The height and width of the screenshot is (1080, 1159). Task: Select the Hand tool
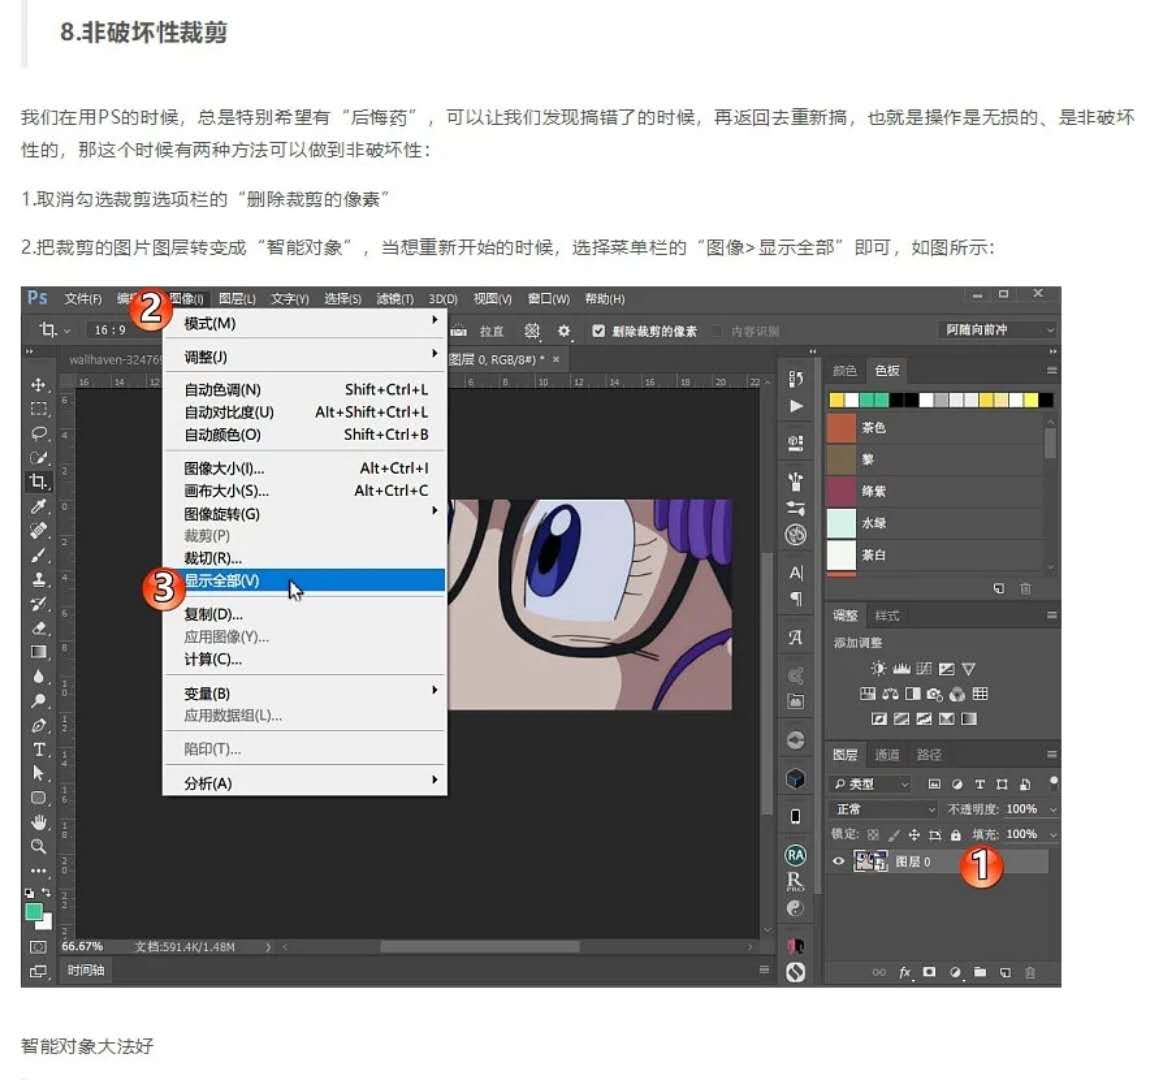(38, 822)
